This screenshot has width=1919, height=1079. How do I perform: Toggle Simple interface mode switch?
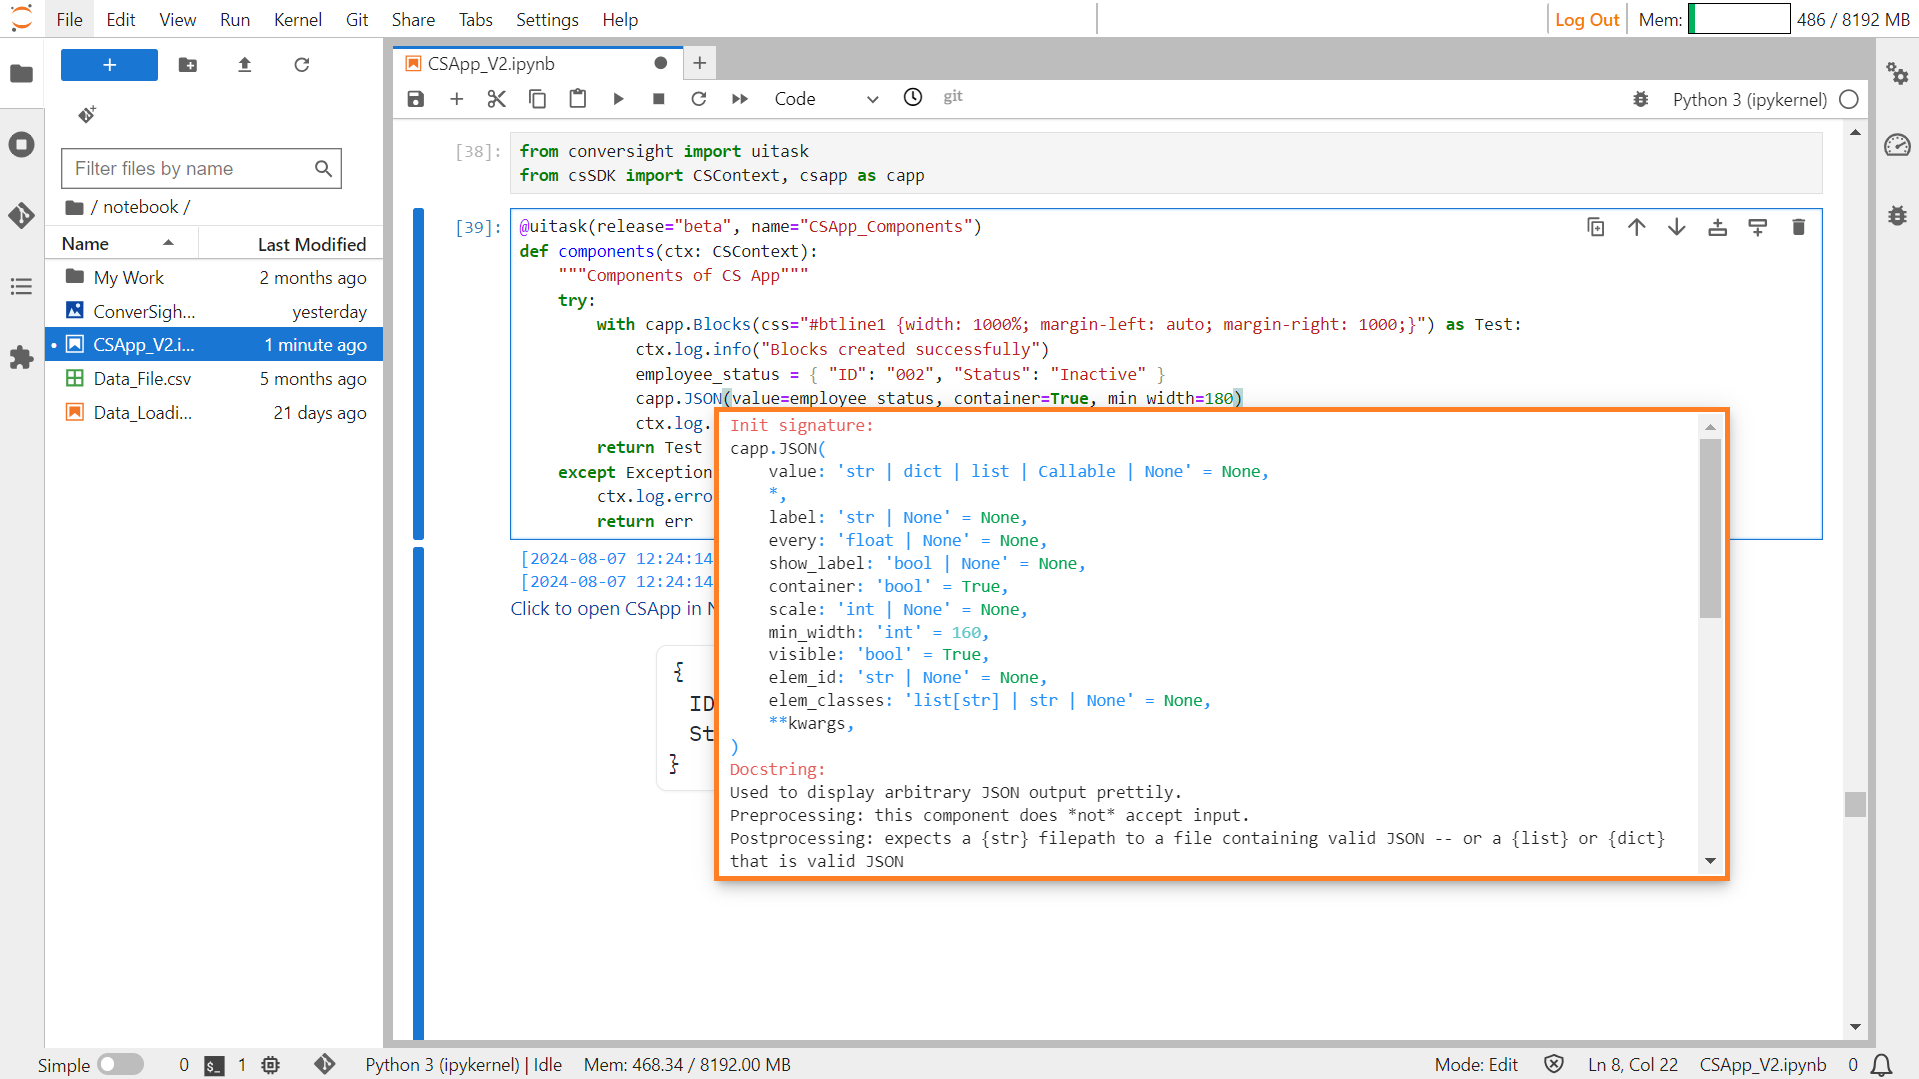point(121,1065)
